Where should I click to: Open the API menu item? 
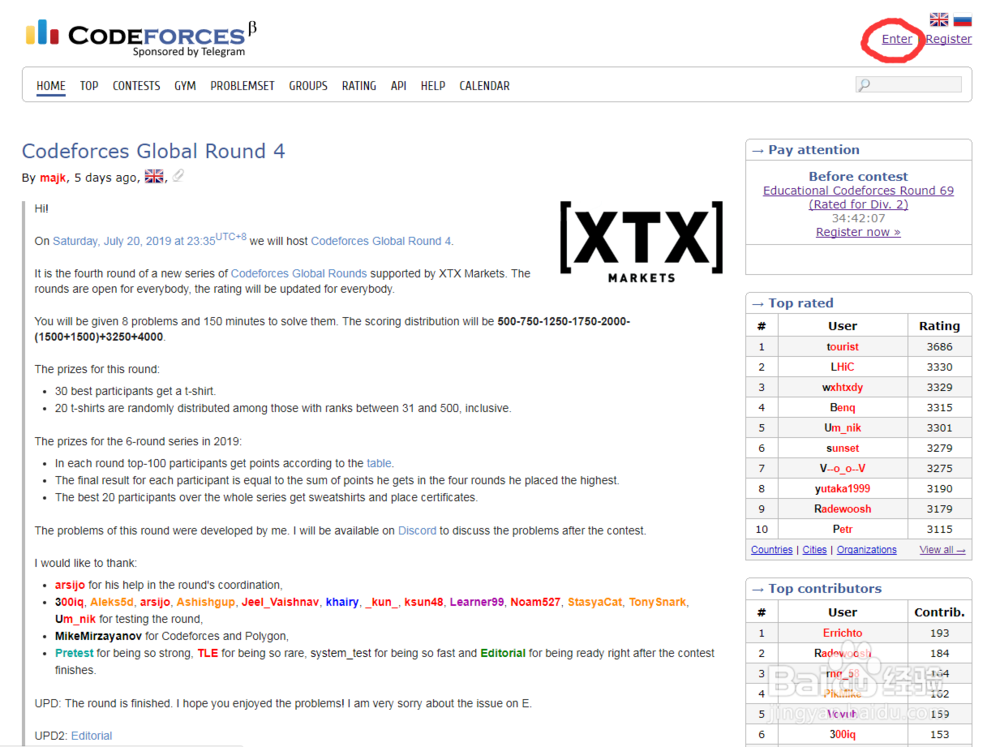pyautogui.click(x=399, y=85)
